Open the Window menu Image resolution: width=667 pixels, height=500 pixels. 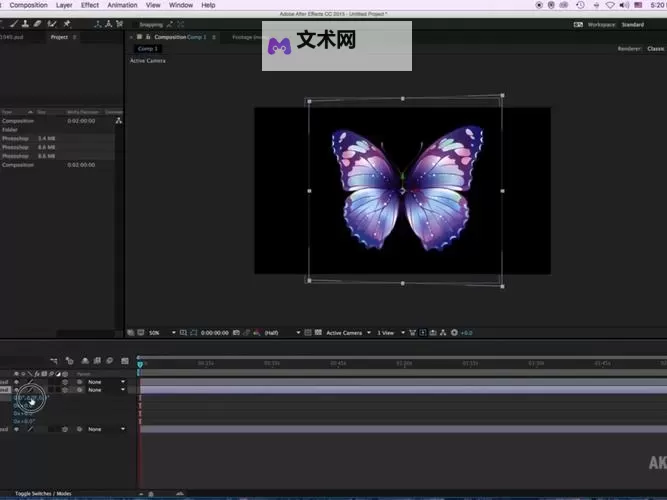(x=181, y=5)
